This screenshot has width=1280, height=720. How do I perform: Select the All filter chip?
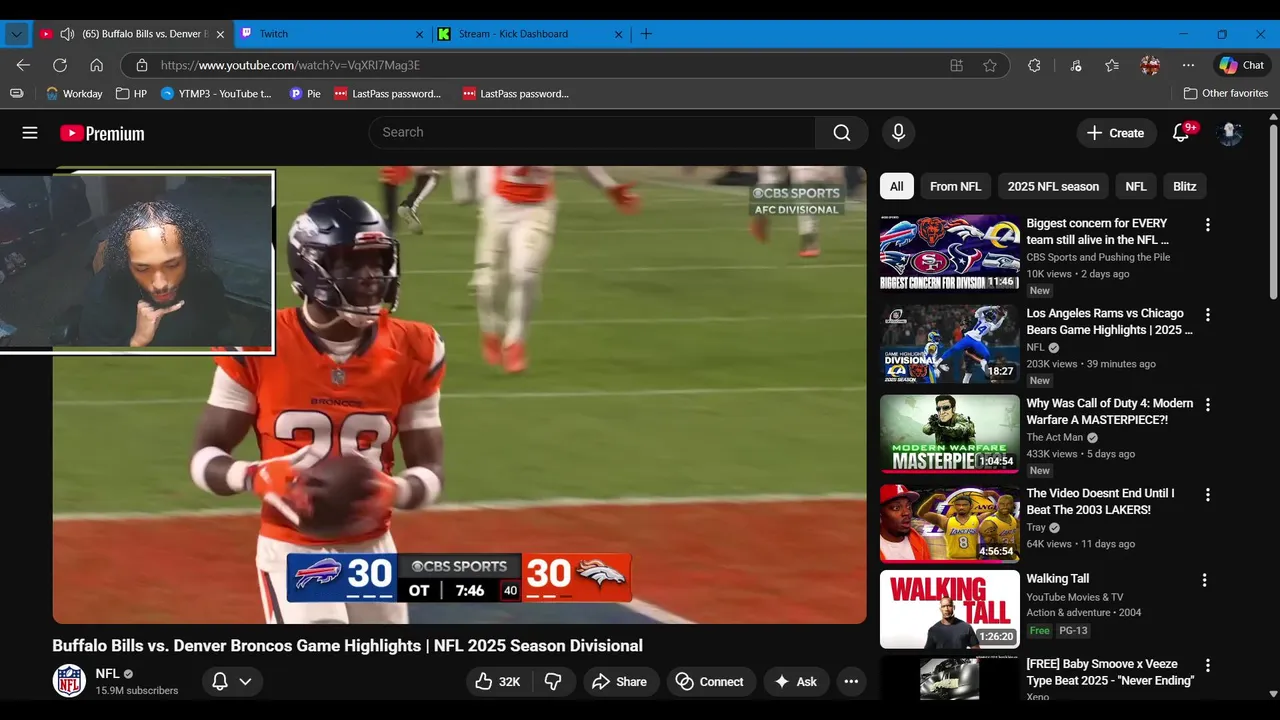coord(897,186)
